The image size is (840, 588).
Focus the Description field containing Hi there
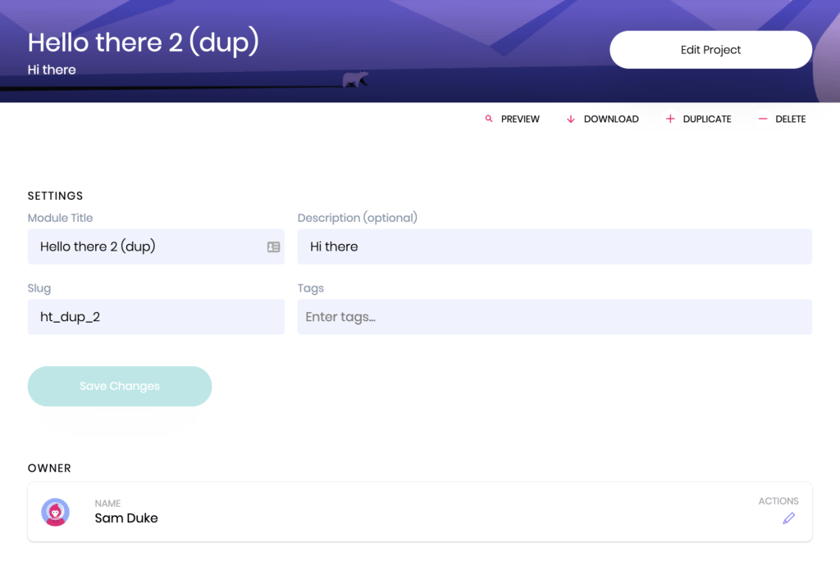coord(554,246)
